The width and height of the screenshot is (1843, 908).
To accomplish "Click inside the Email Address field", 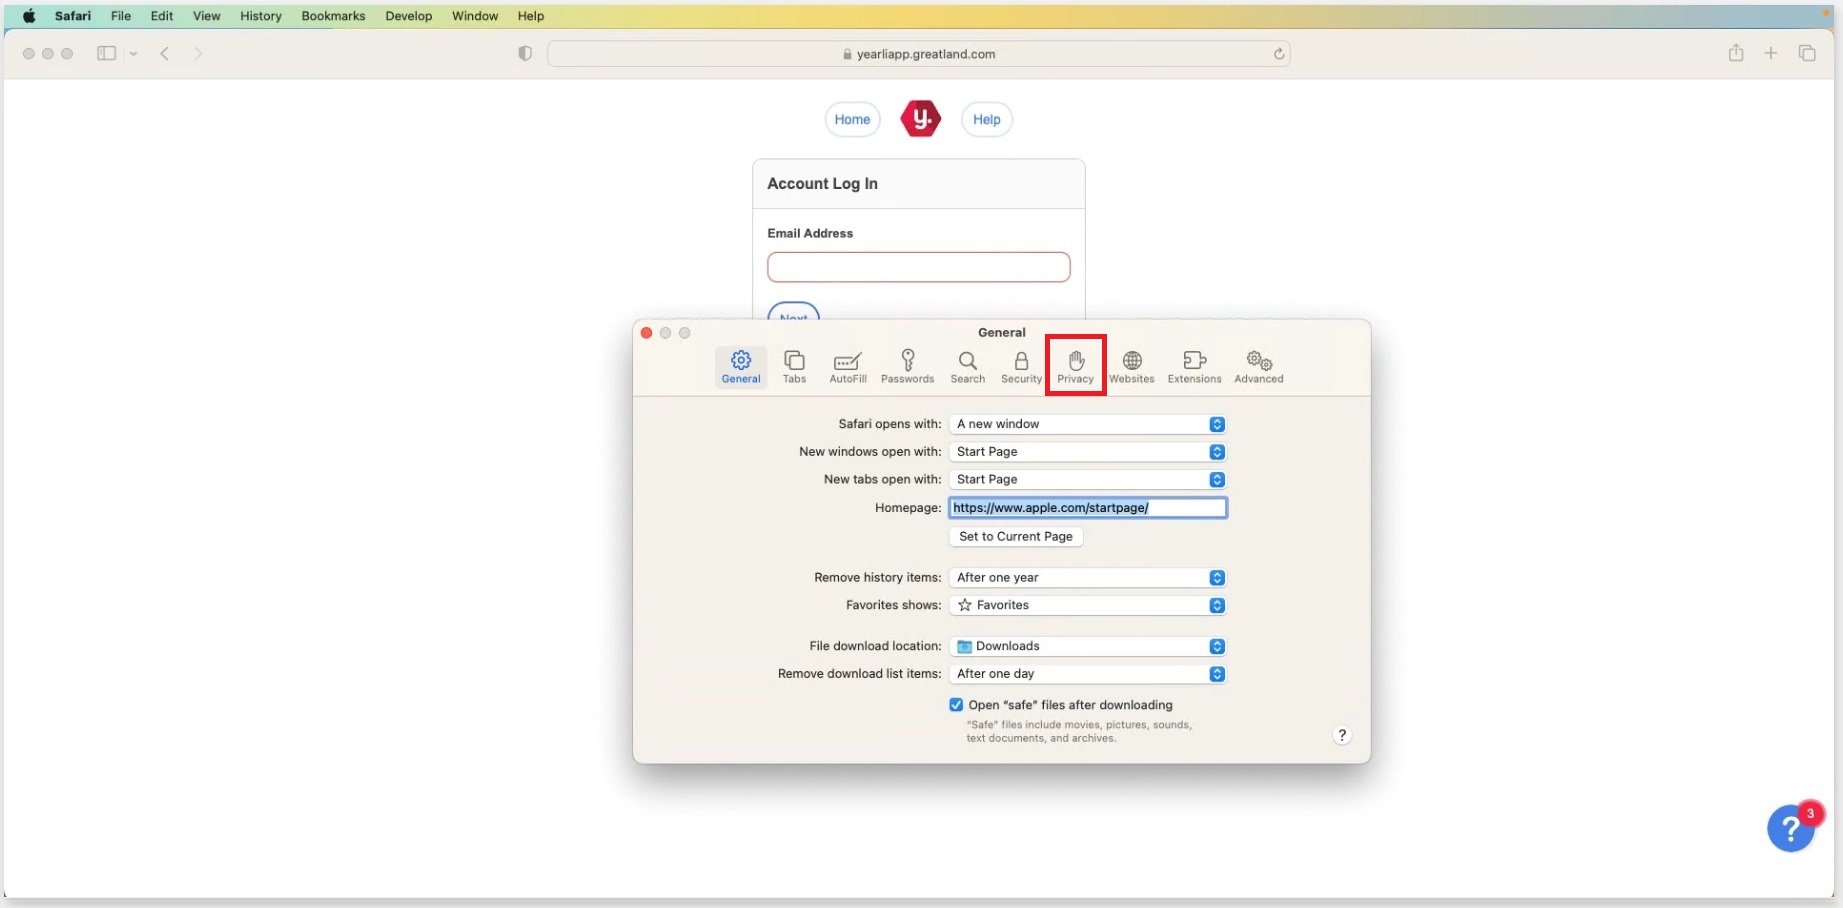I will click(918, 267).
